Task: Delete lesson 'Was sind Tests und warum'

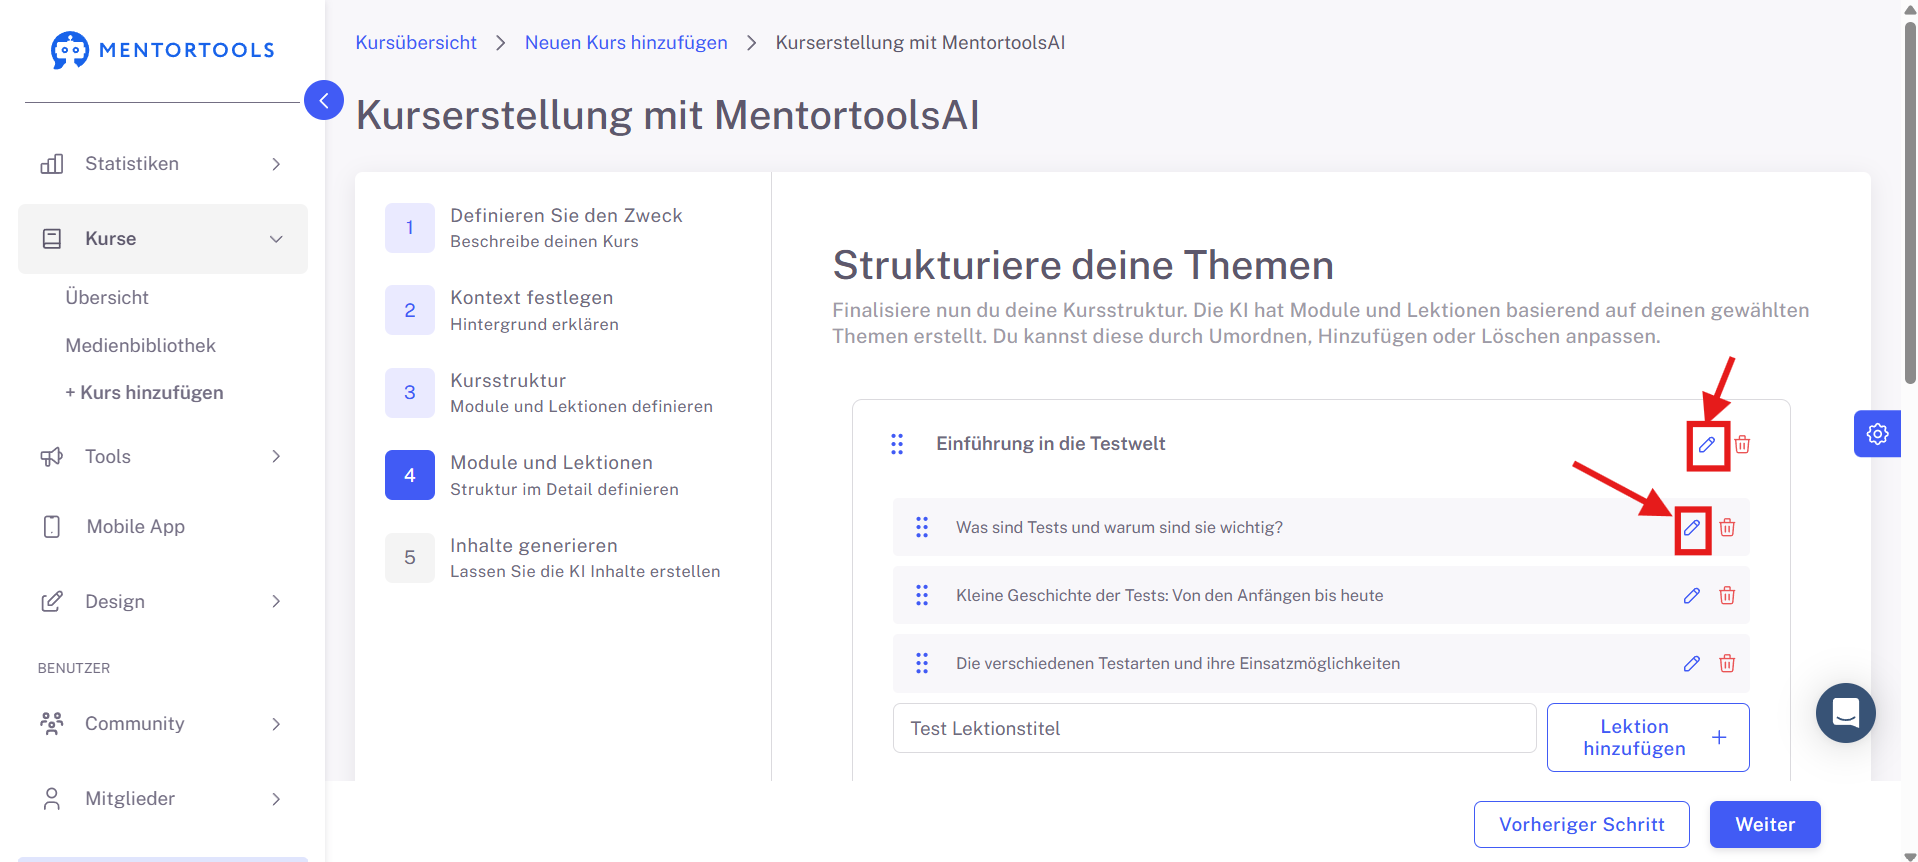Action: tap(1727, 528)
